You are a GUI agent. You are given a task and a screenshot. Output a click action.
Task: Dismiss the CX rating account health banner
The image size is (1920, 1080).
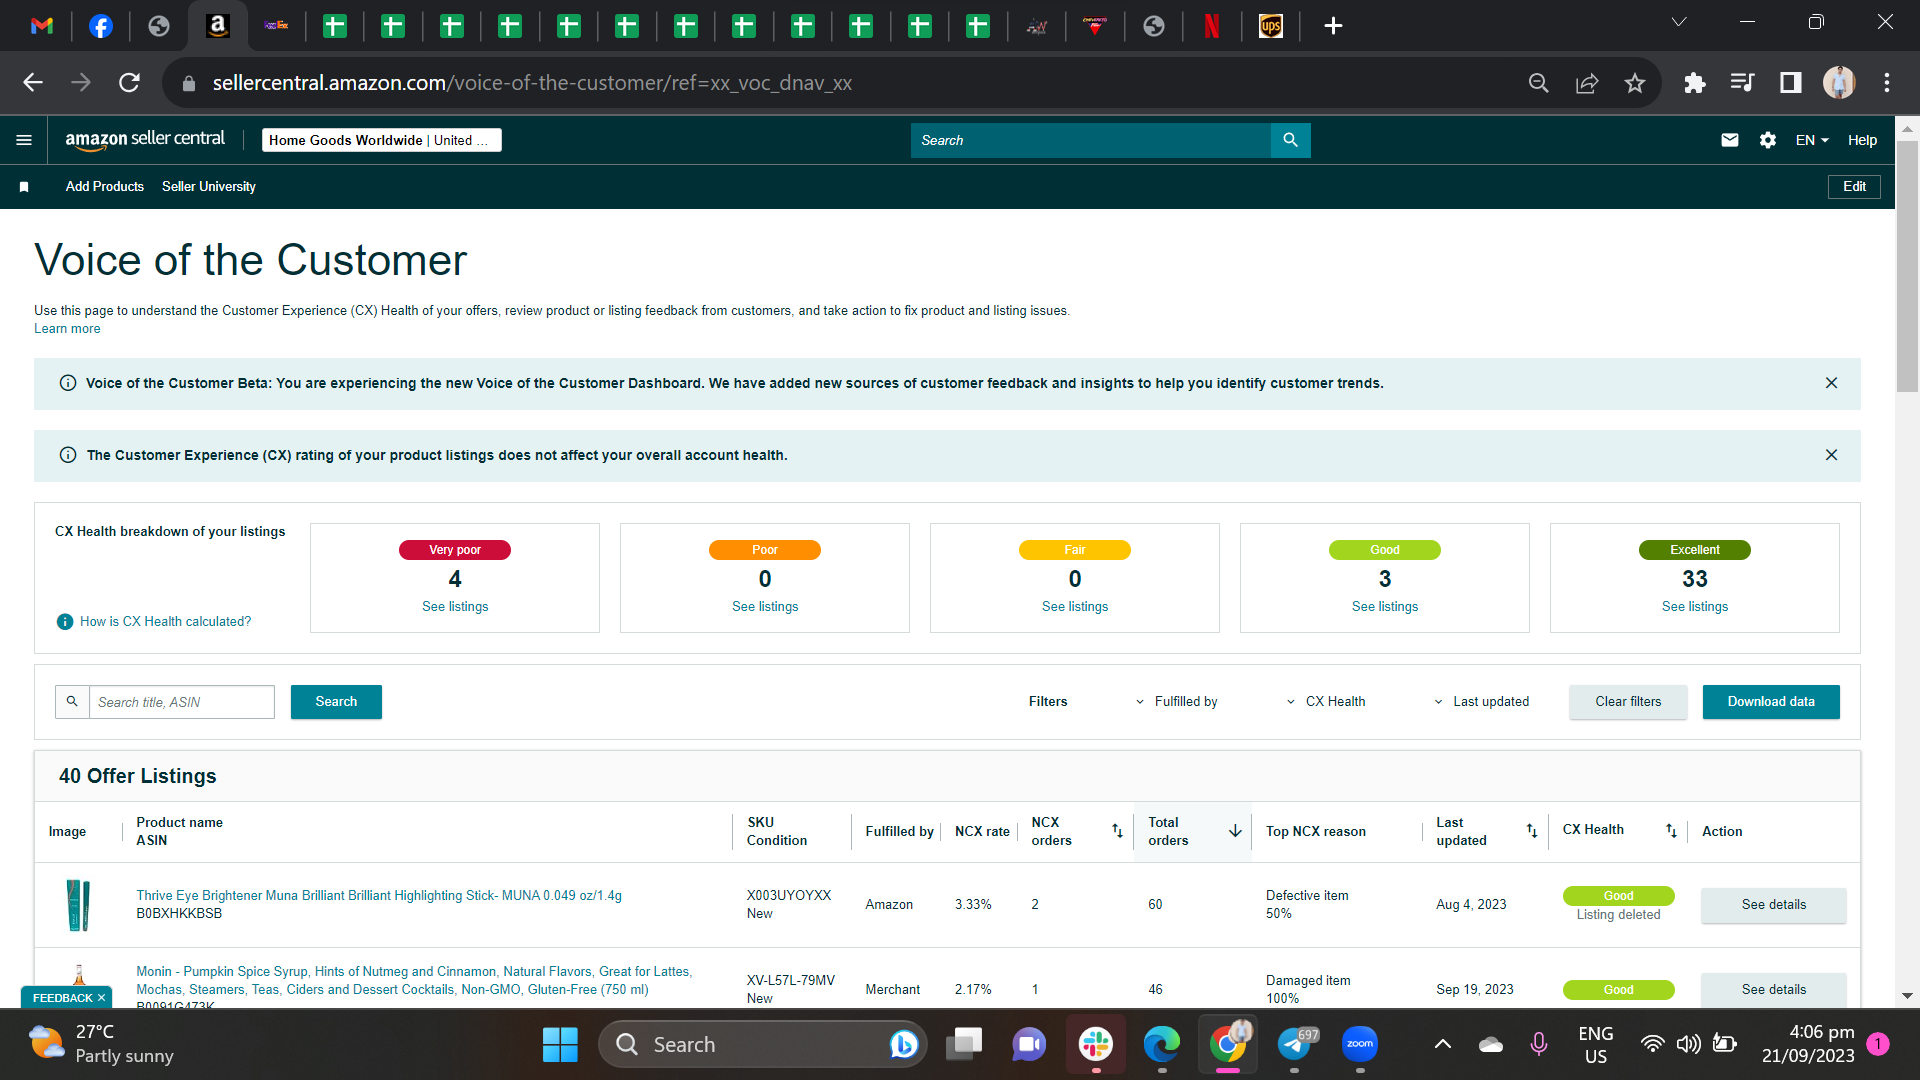pos(1831,455)
